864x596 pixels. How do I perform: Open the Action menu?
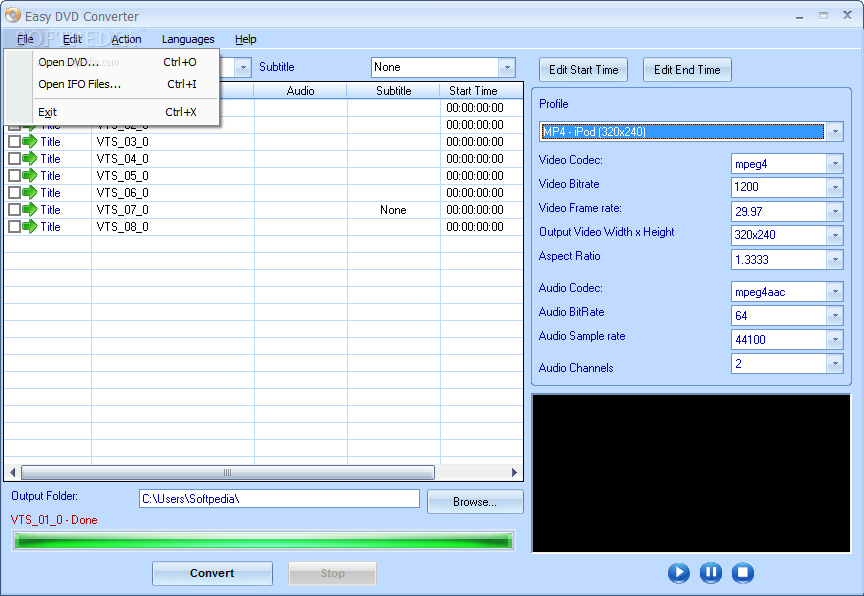coord(126,39)
